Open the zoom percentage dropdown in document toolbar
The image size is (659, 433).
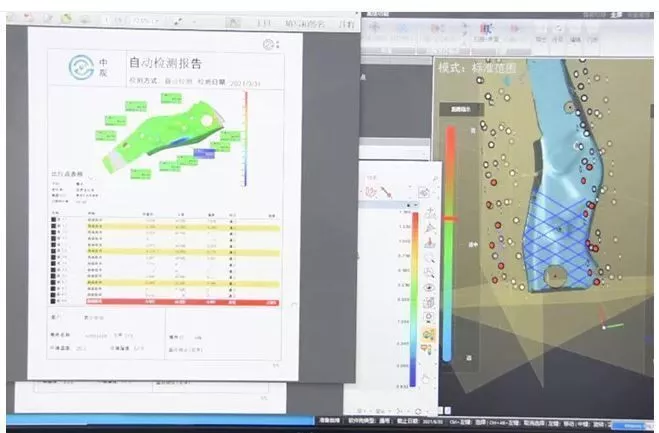pos(137,18)
